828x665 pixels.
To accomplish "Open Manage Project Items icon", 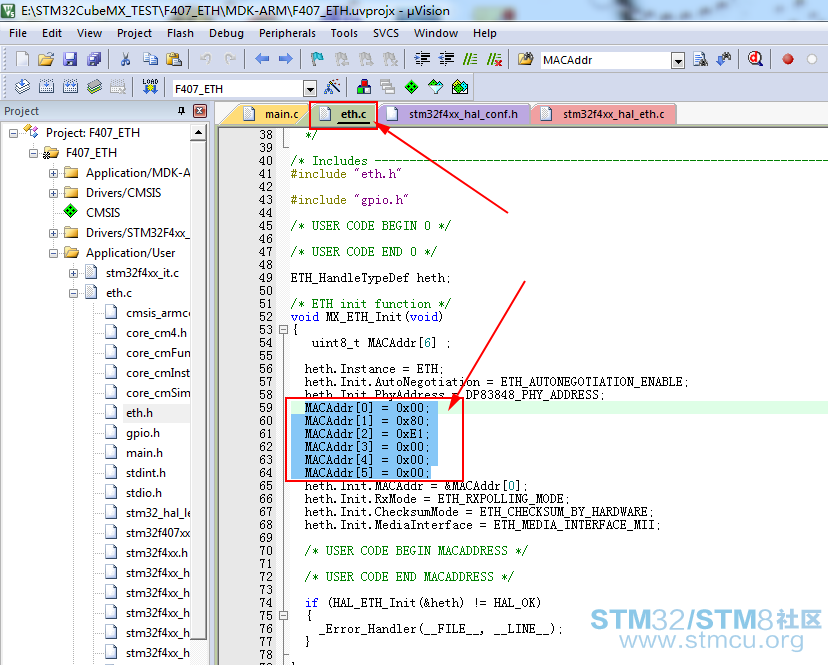I will point(363,87).
